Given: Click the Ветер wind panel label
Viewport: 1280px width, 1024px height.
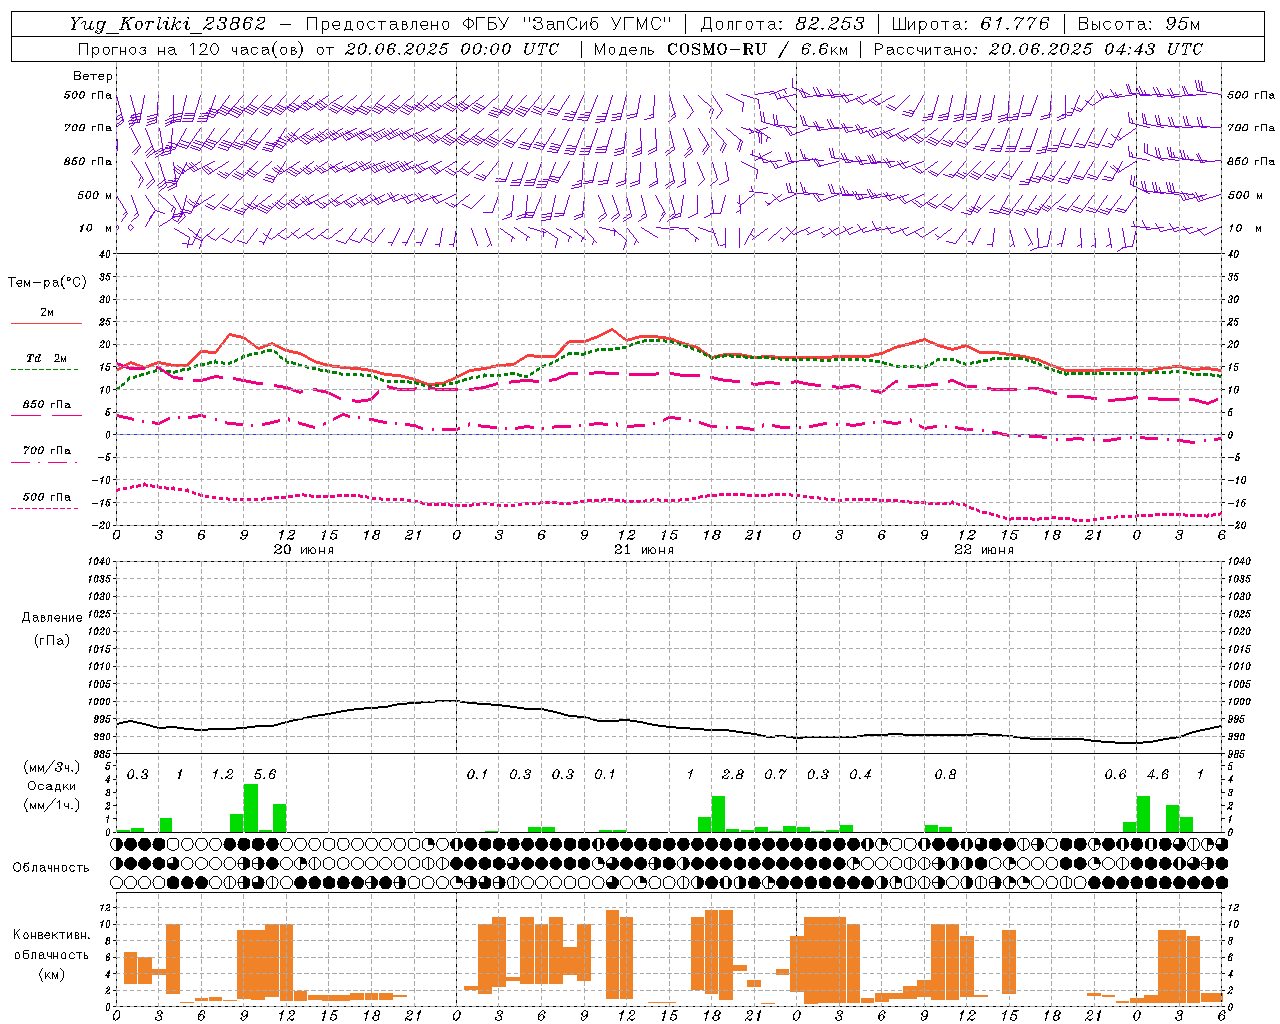Looking at the screenshot, I should pyautogui.click(x=93, y=76).
